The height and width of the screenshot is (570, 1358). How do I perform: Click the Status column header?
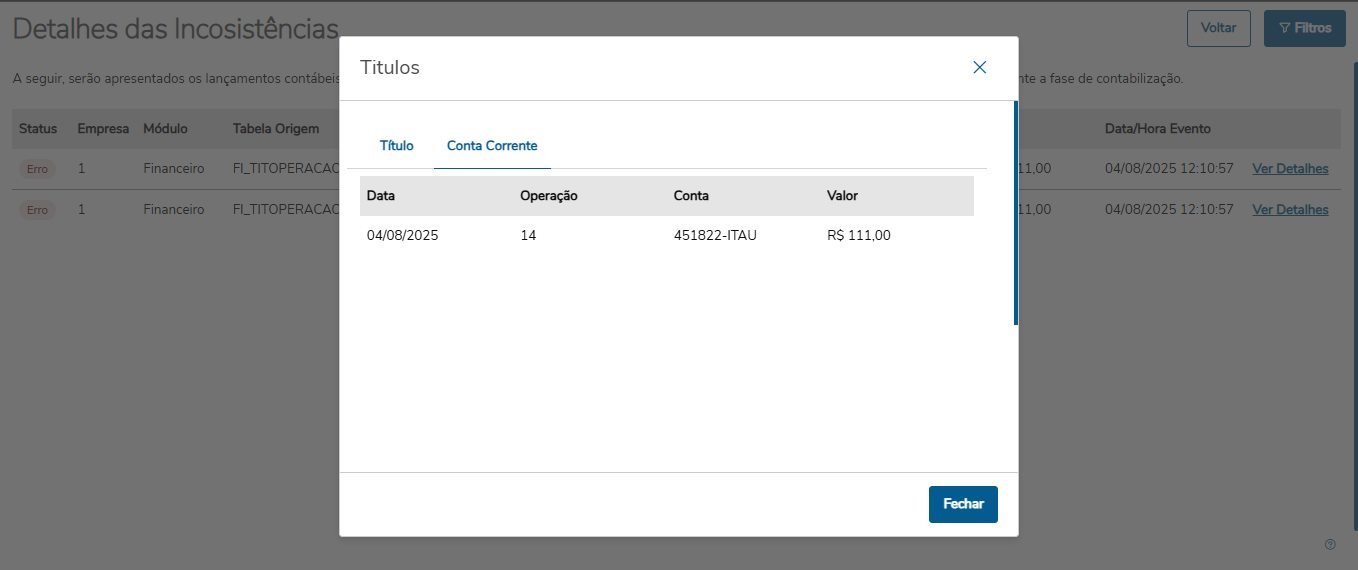pyautogui.click(x=38, y=129)
